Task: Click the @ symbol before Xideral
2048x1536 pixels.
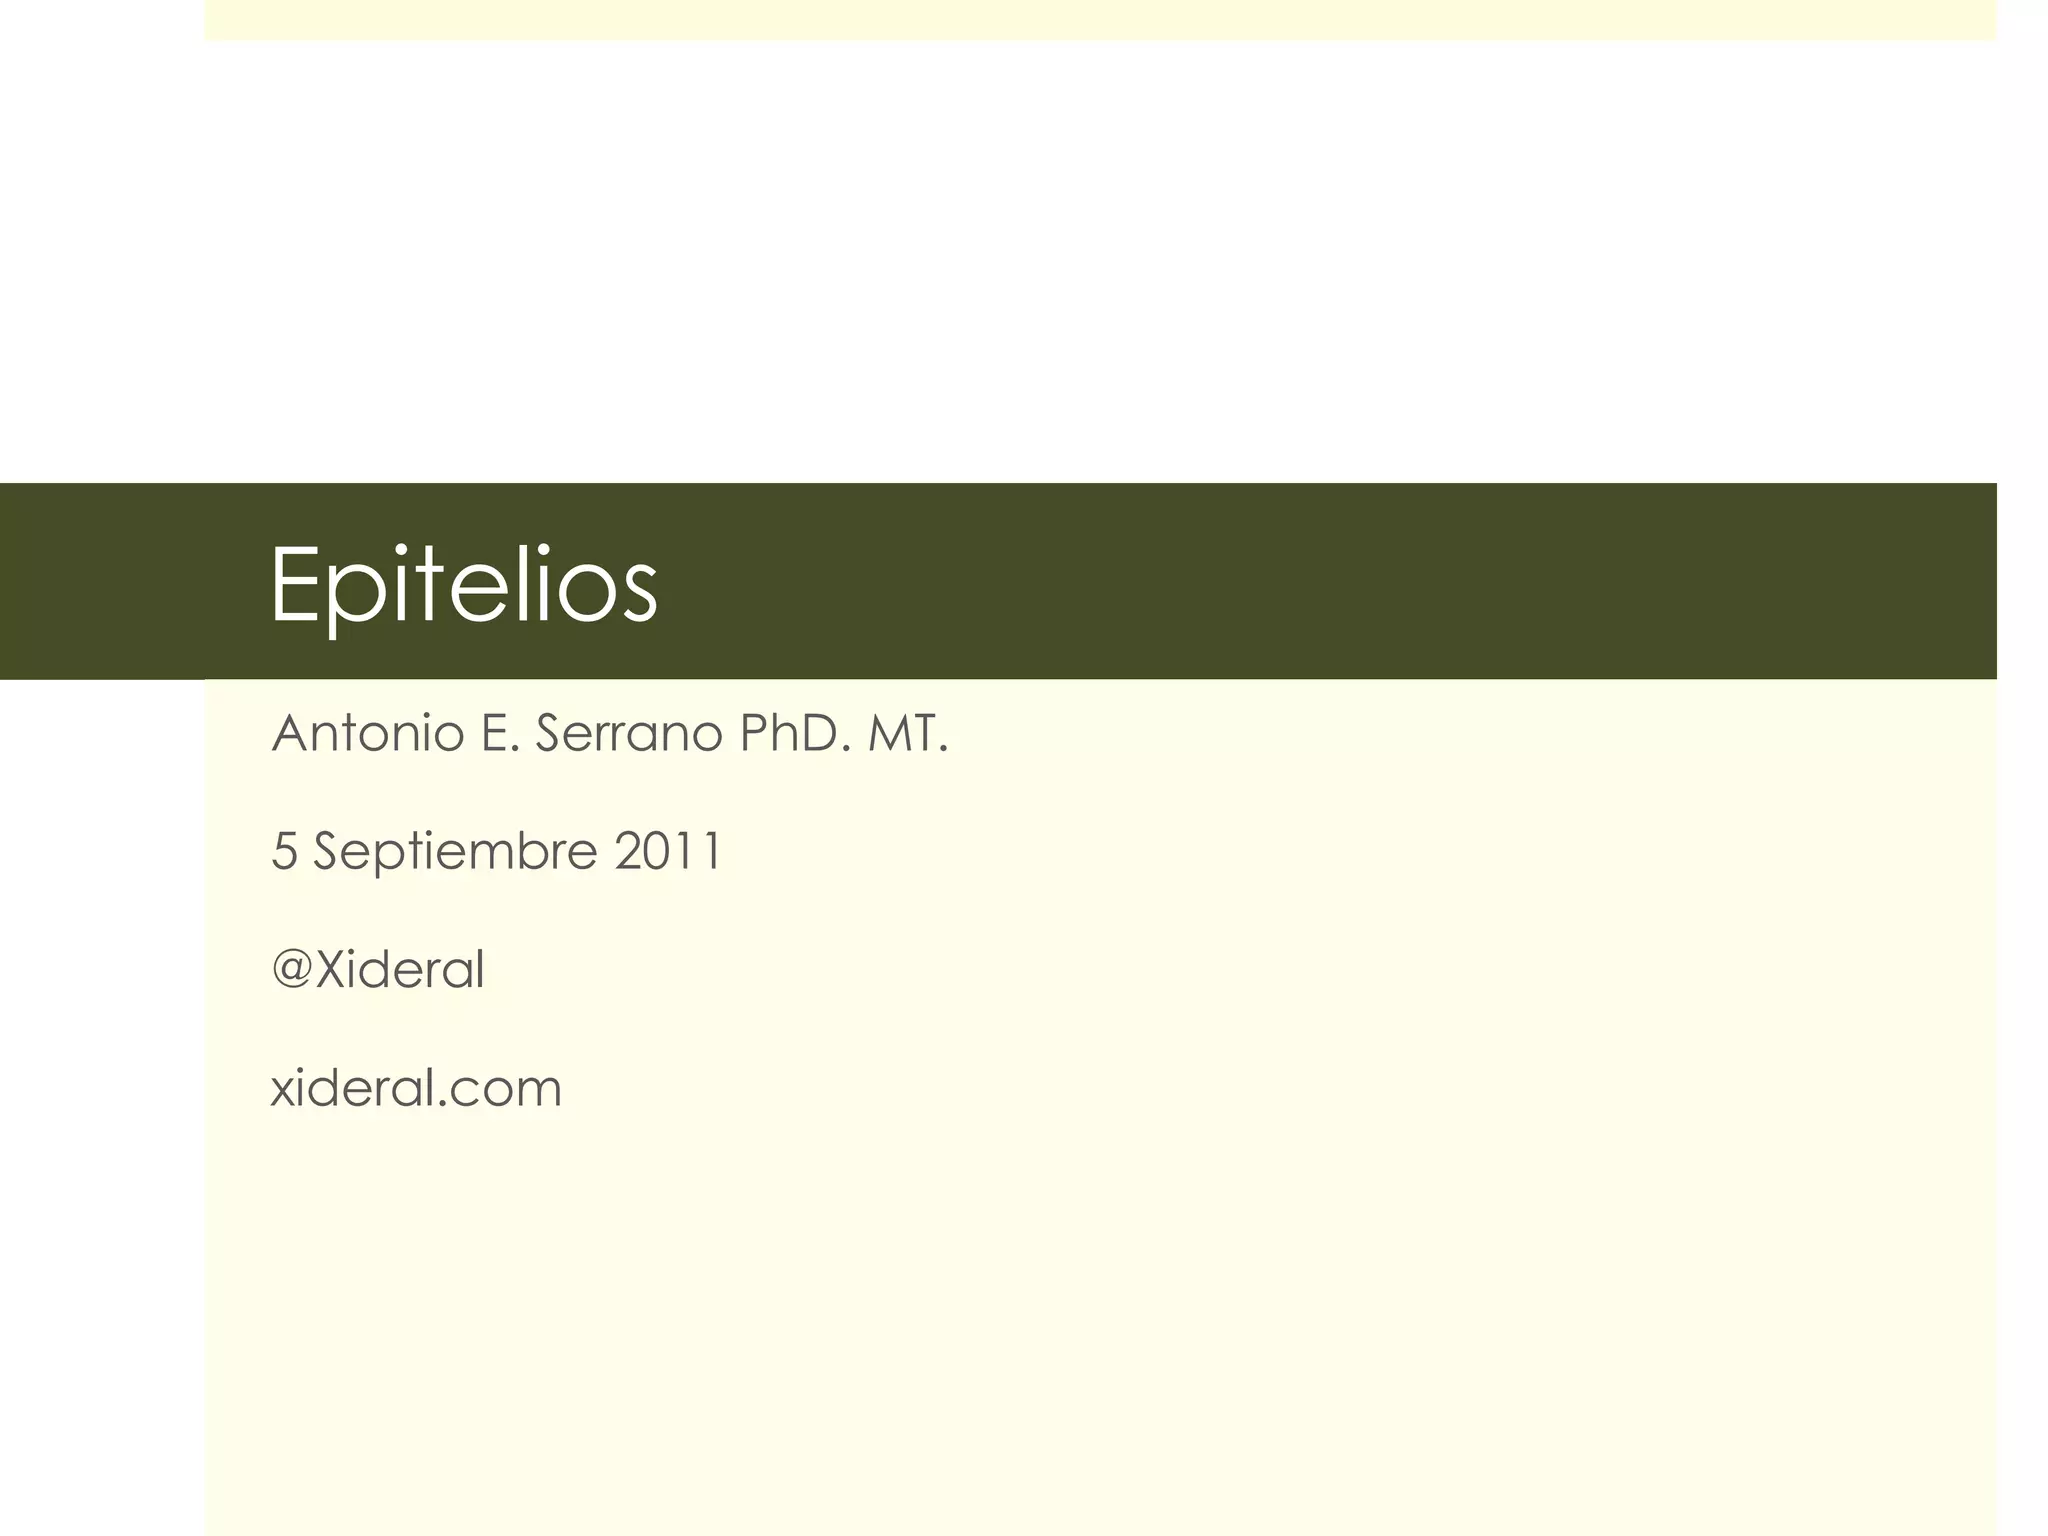Action: point(291,969)
